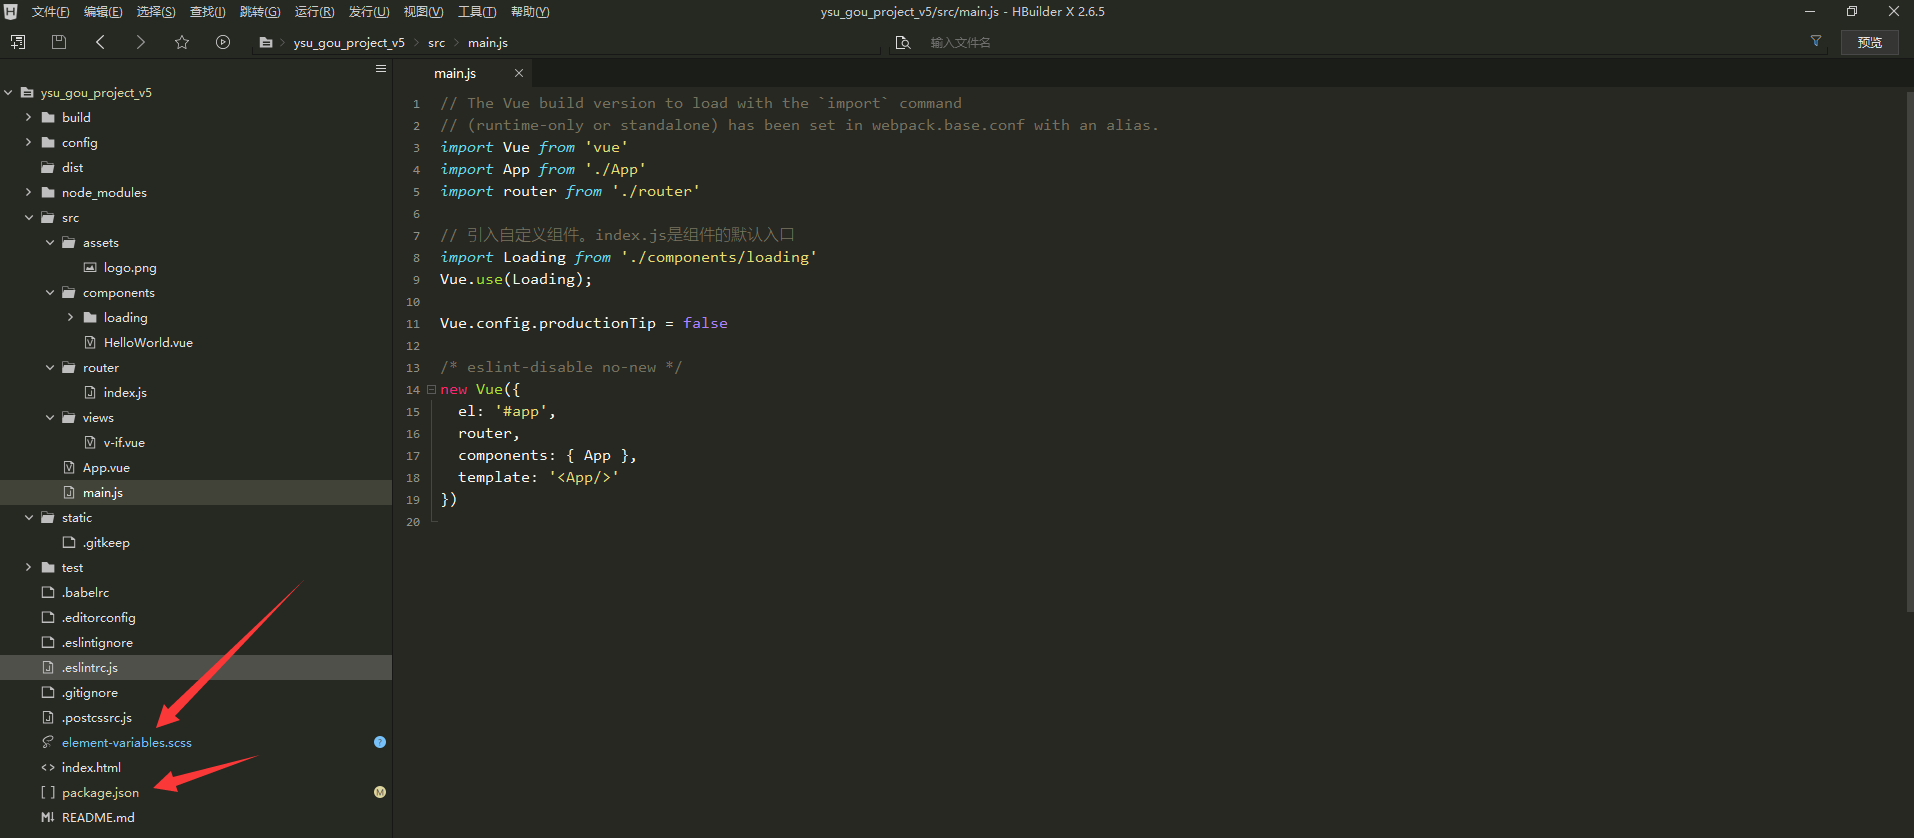Expand the loading folder chevron
Image resolution: width=1914 pixels, height=838 pixels.
(x=71, y=317)
